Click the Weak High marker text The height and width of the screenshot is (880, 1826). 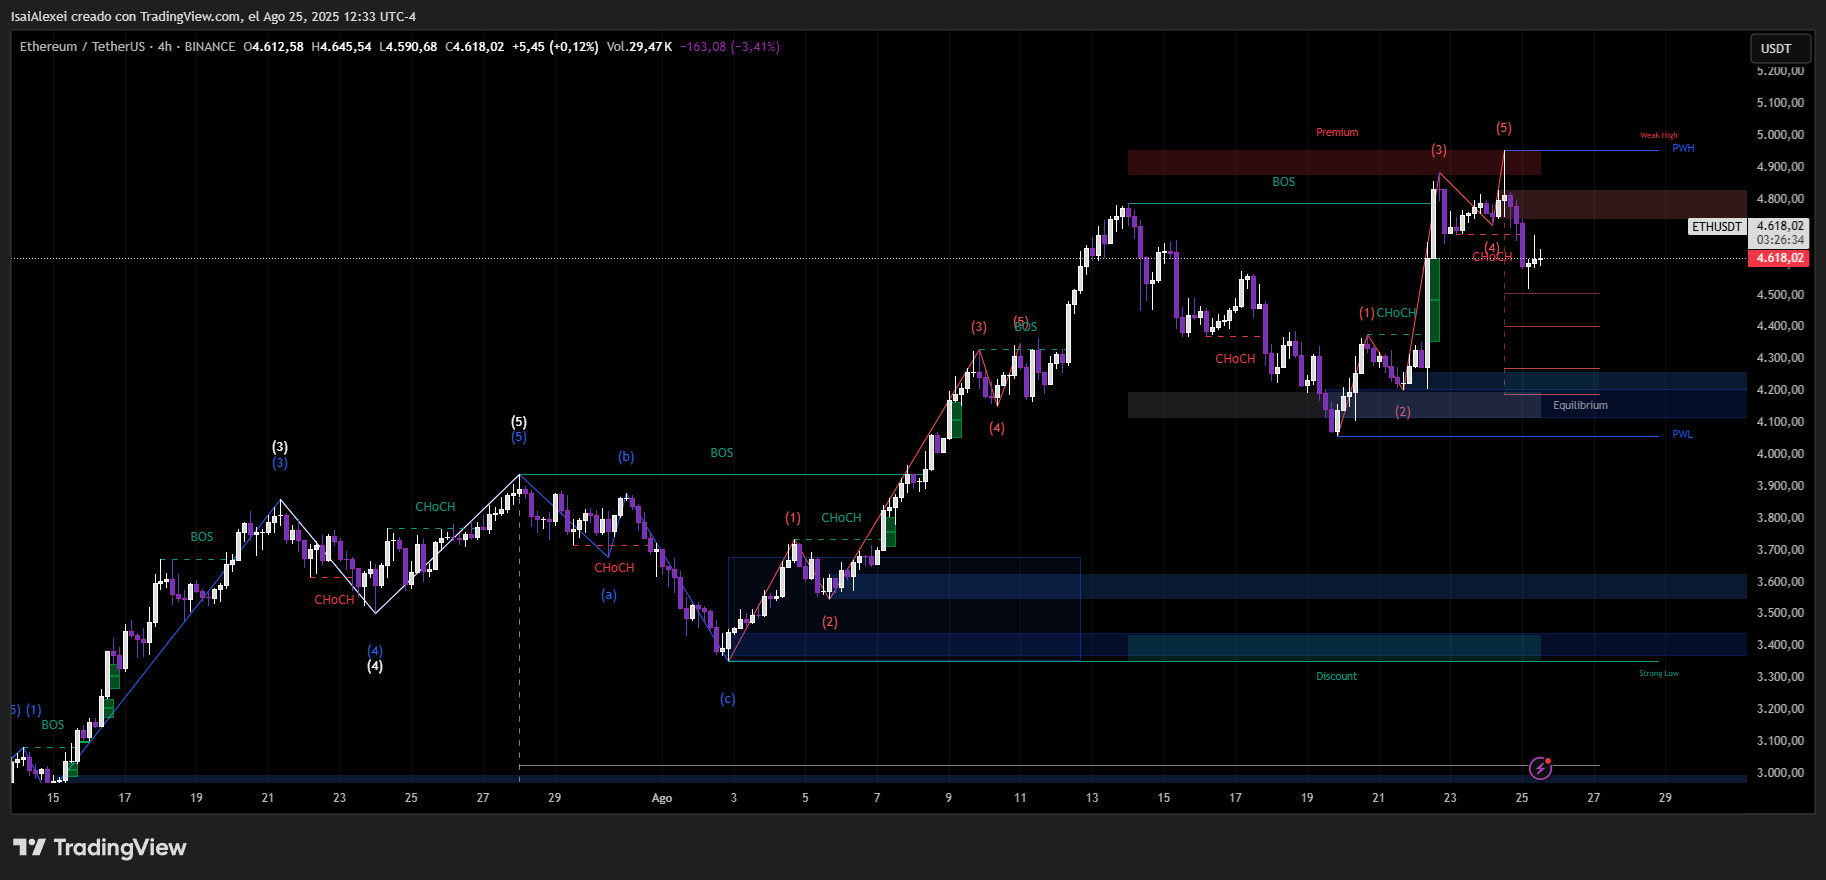1658,136
